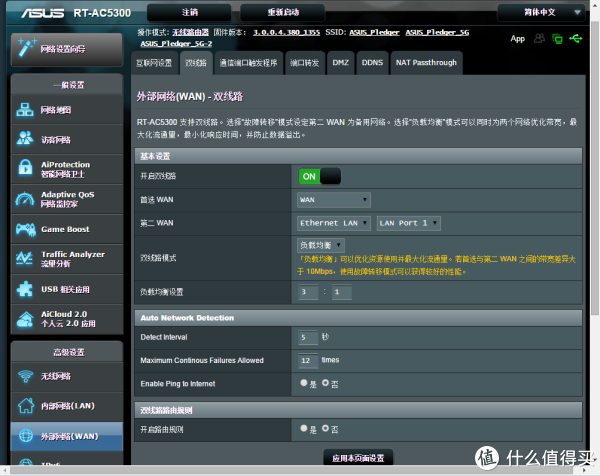Click the Detect Interval input field
The height and width of the screenshot is (476, 600).
tap(308, 337)
